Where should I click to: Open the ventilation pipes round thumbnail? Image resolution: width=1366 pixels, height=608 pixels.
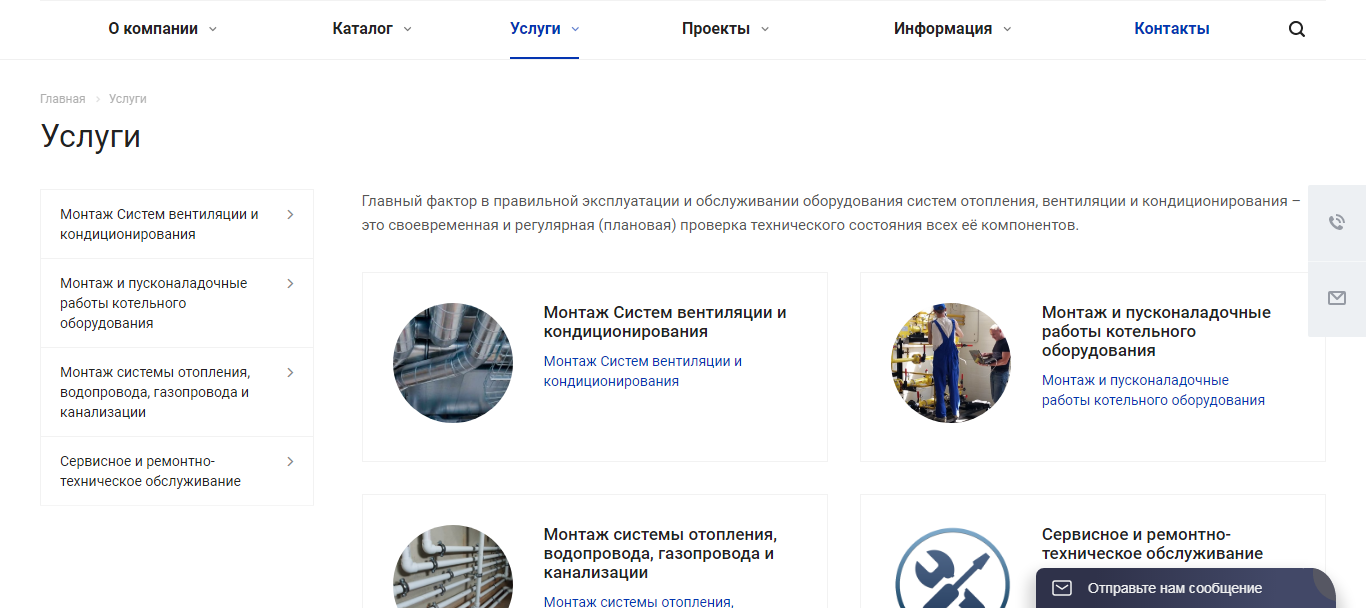(x=453, y=363)
